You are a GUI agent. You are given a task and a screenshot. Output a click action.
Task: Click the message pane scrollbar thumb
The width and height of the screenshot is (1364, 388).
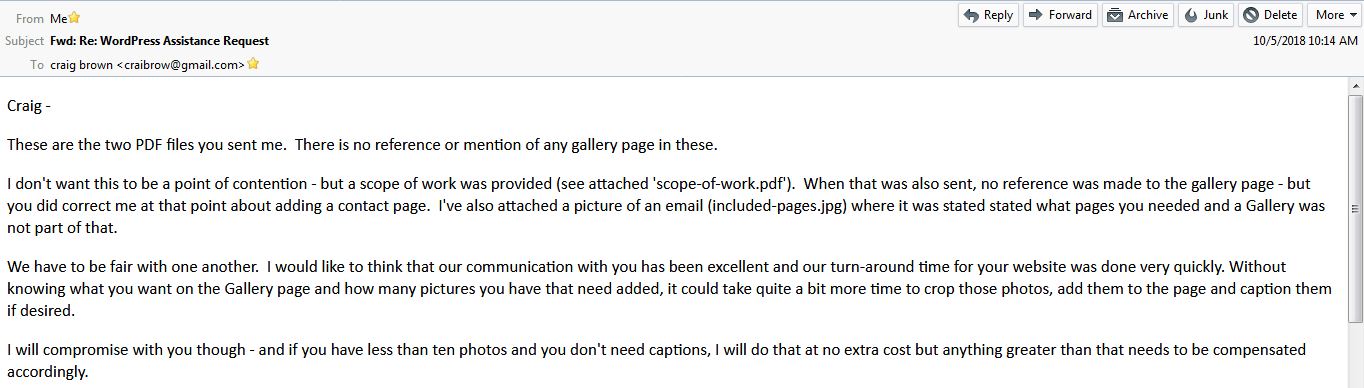tap(1355, 208)
